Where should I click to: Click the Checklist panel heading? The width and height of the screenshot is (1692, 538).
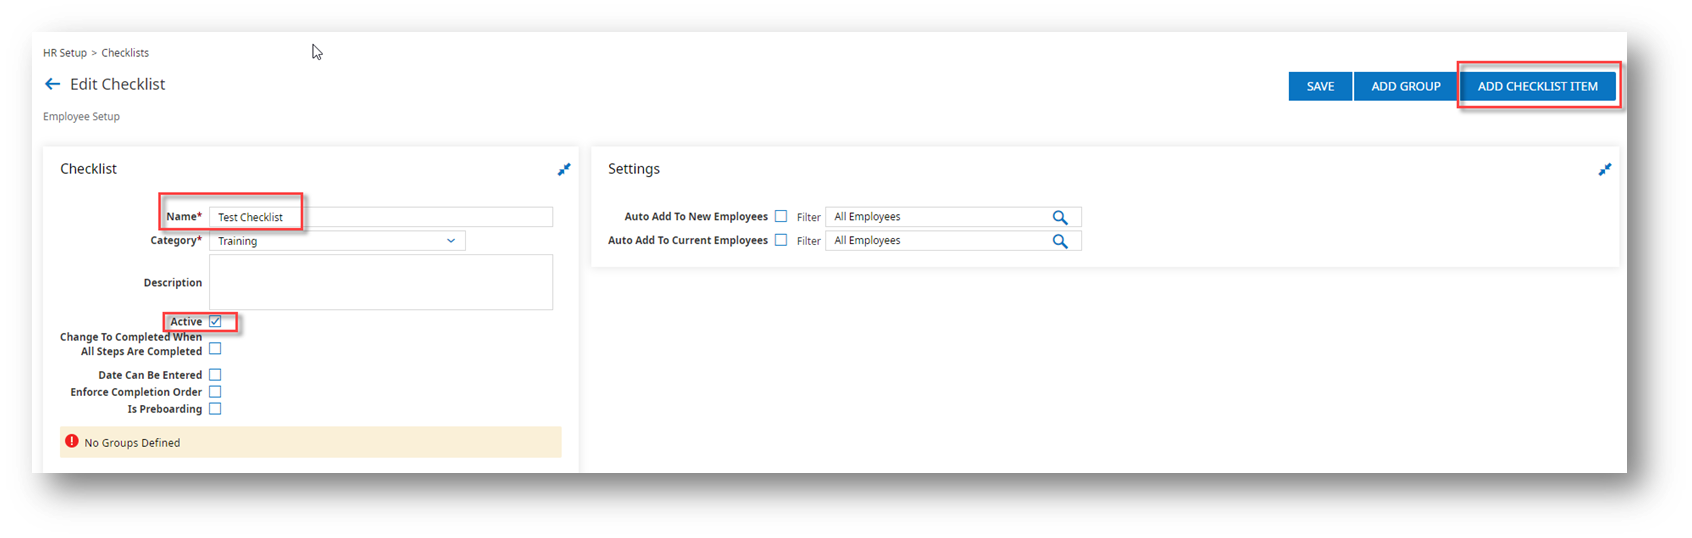[x=88, y=169]
